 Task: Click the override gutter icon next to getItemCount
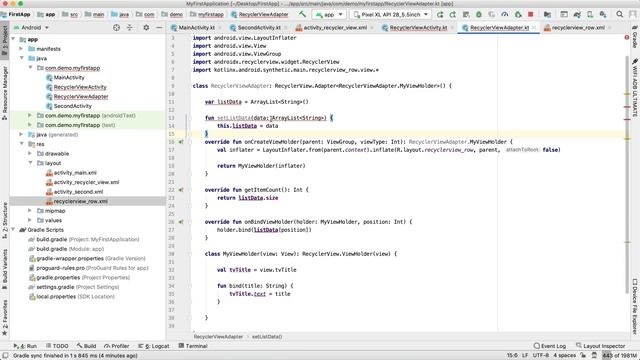tap(181, 190)
